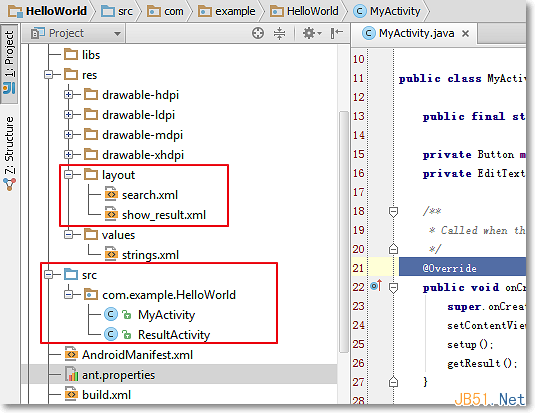Image resolution: width=535 pixels, height=413 pixels.
Task: Click the com.example.HelloWorld package icon
Action: click(x=91, y=294)
